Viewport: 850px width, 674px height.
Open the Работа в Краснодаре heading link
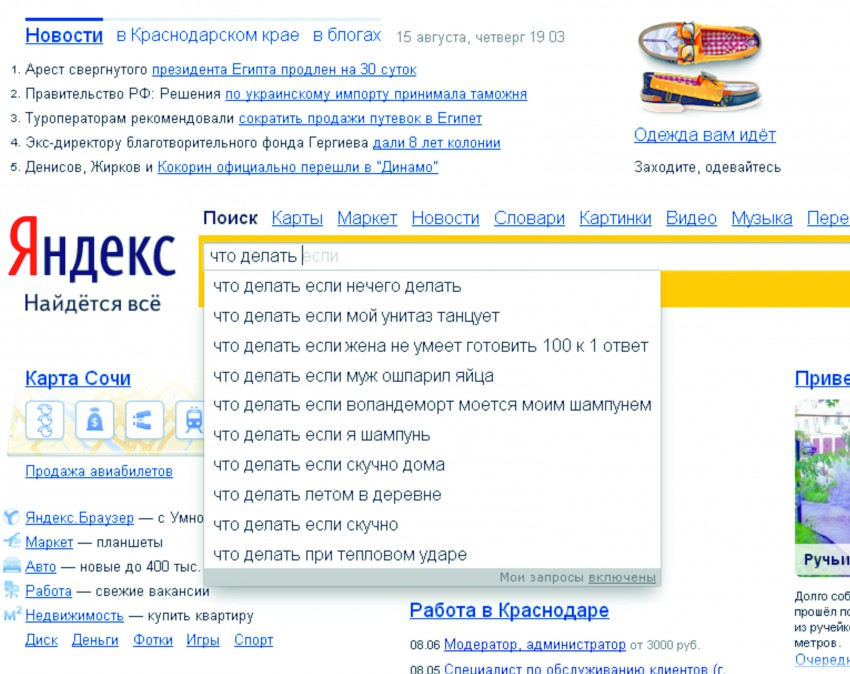[x=509, y=610]
